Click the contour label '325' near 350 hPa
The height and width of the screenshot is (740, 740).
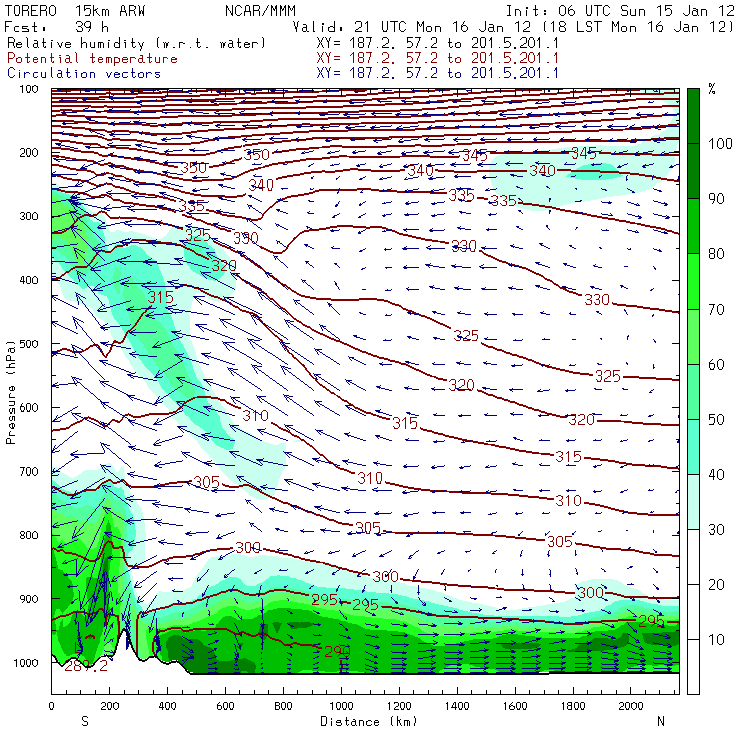point(197,235)
